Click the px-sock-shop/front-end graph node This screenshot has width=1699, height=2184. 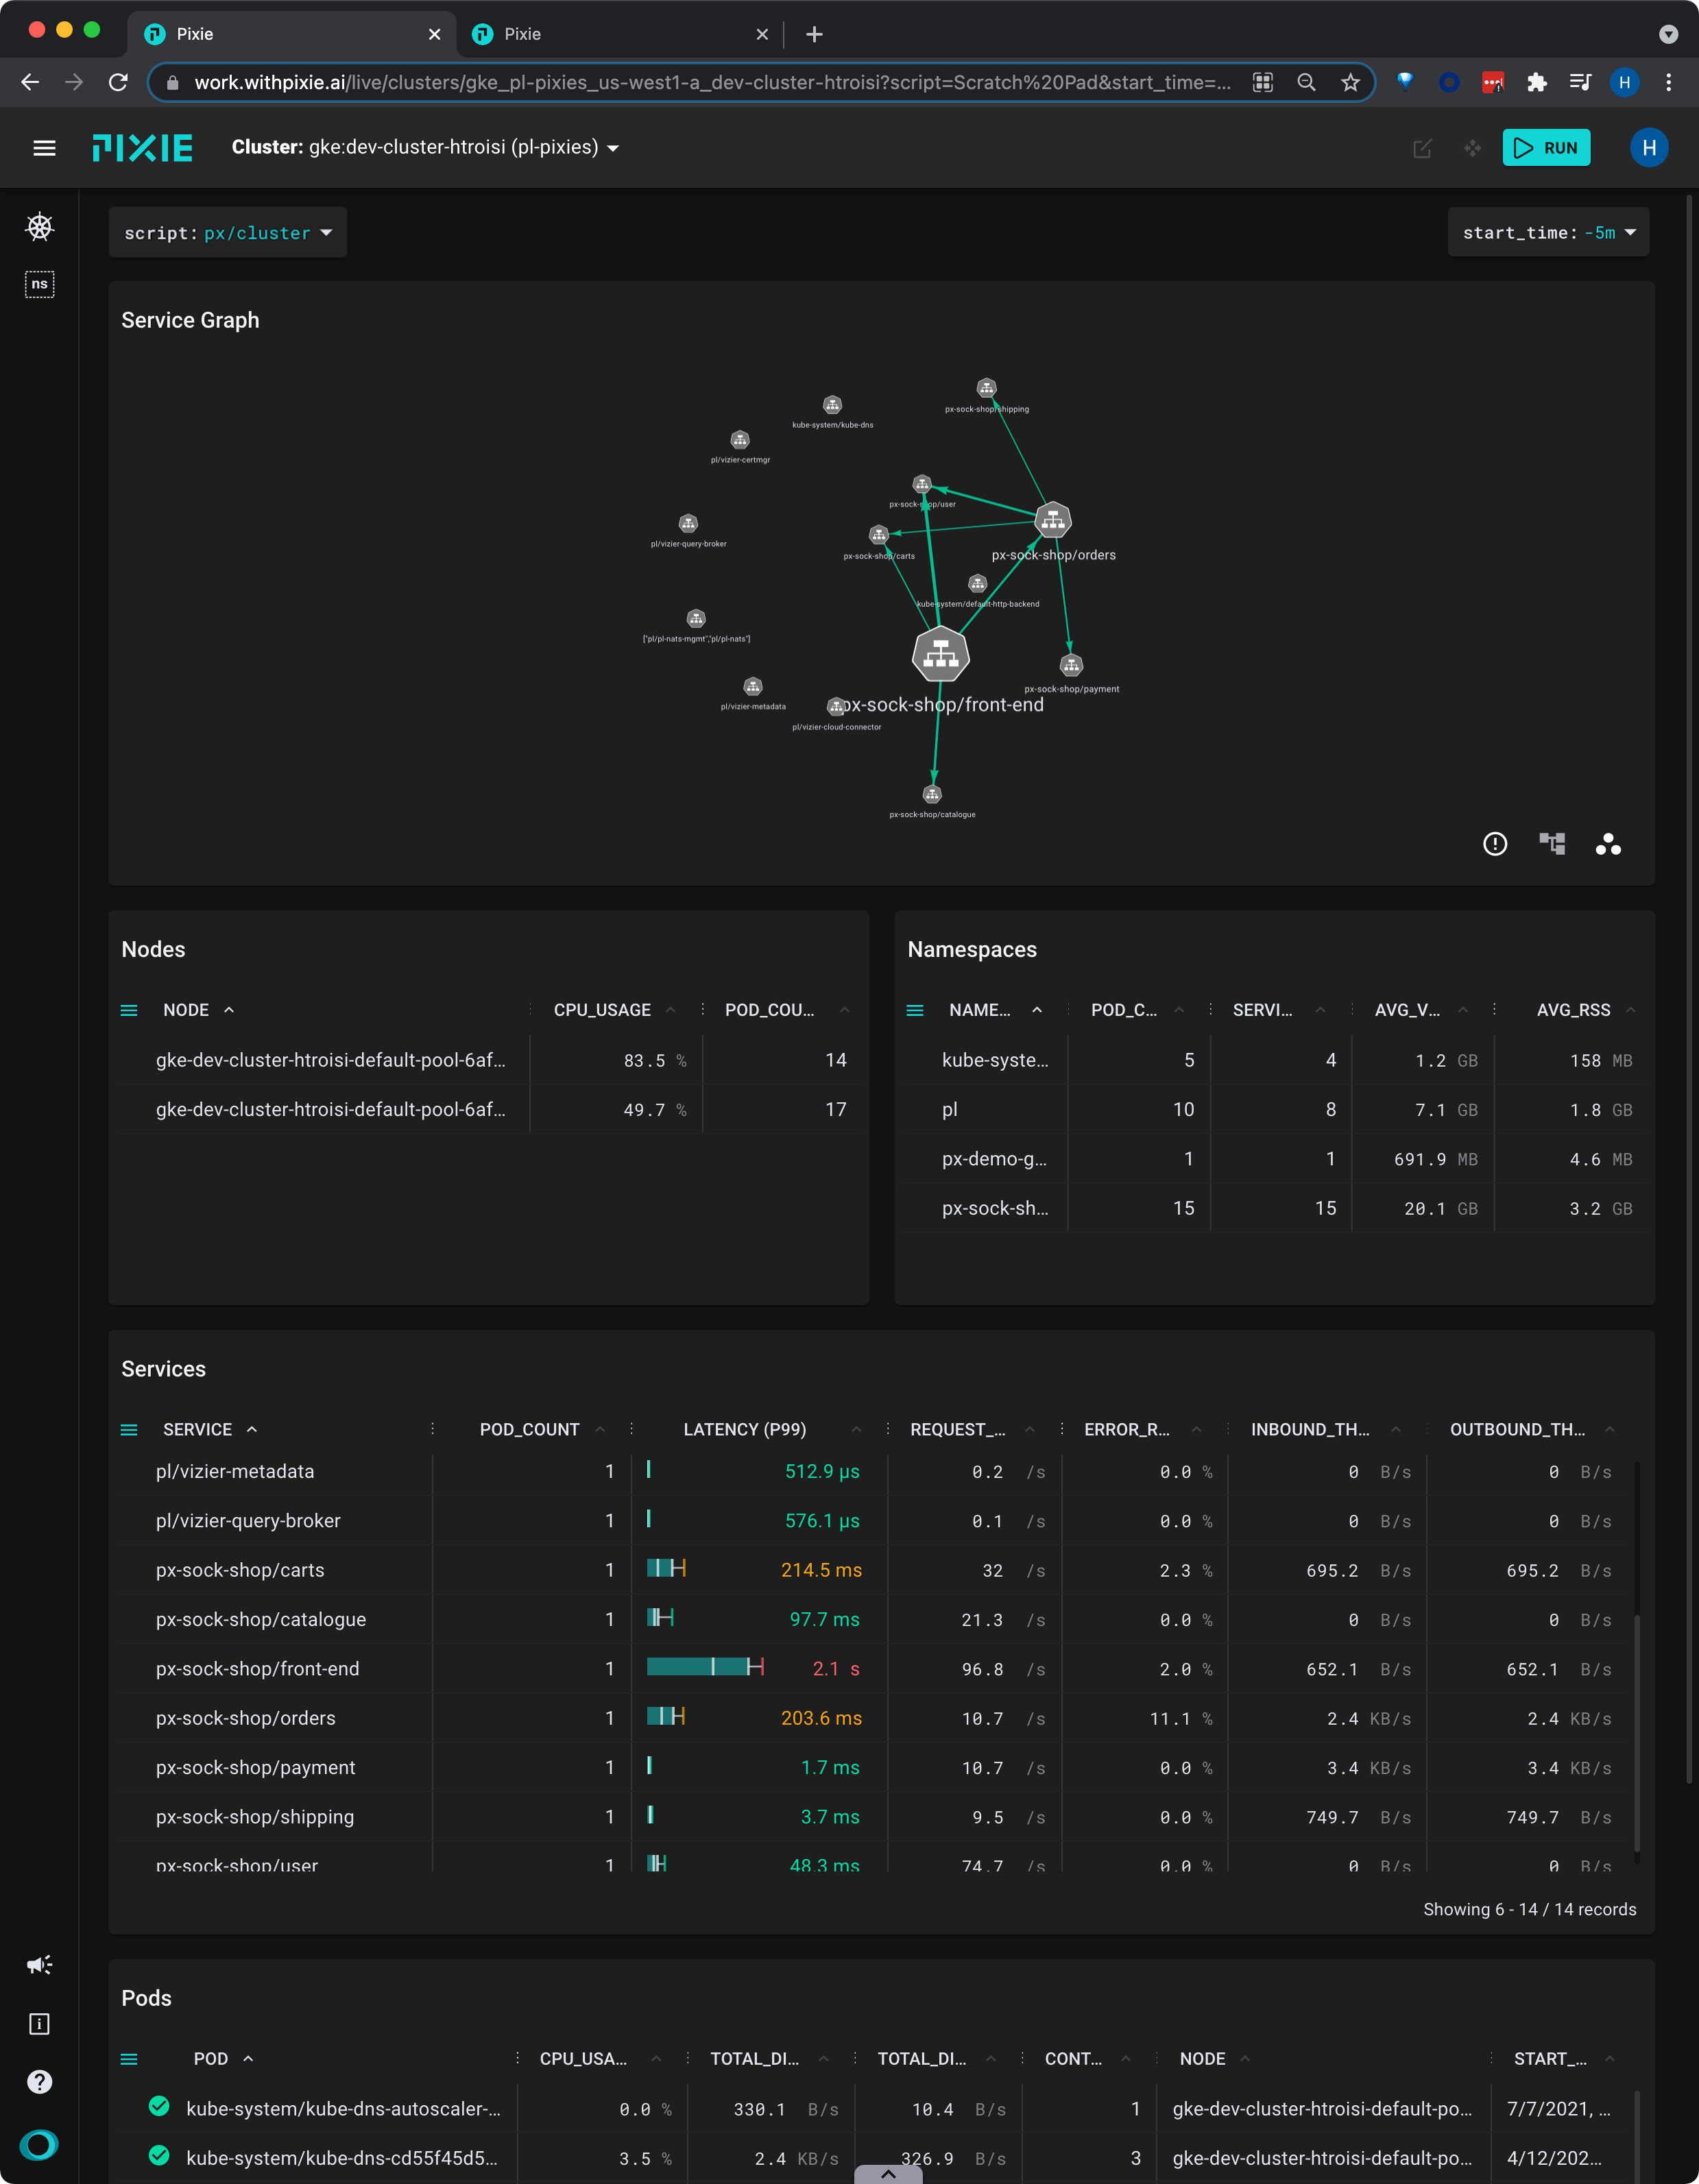940,655
